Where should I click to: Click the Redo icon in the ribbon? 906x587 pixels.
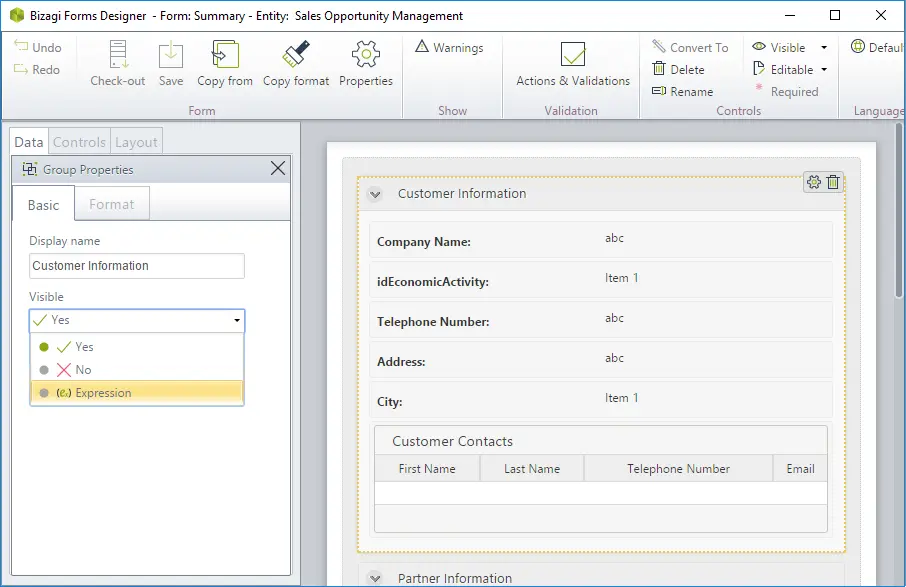(x=21, y=69)
